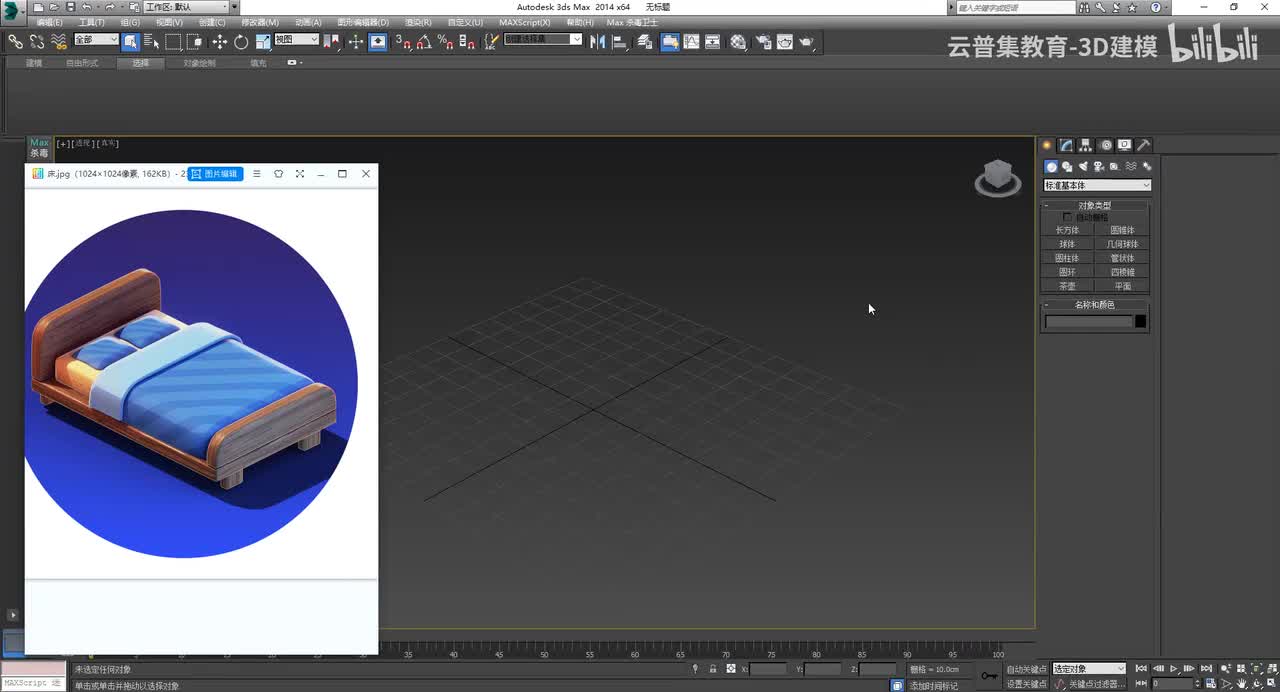This screenshot has width=1280, height=692.
Task: Select the Move tool in main toolbar
Action: [219, 42]
